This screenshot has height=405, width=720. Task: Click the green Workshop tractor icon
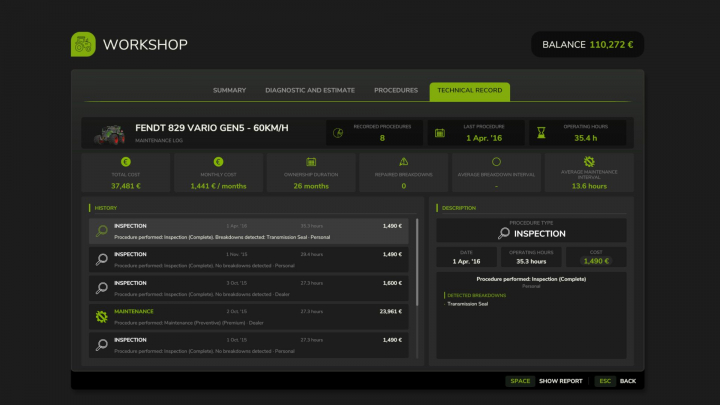tap(83, 45)
